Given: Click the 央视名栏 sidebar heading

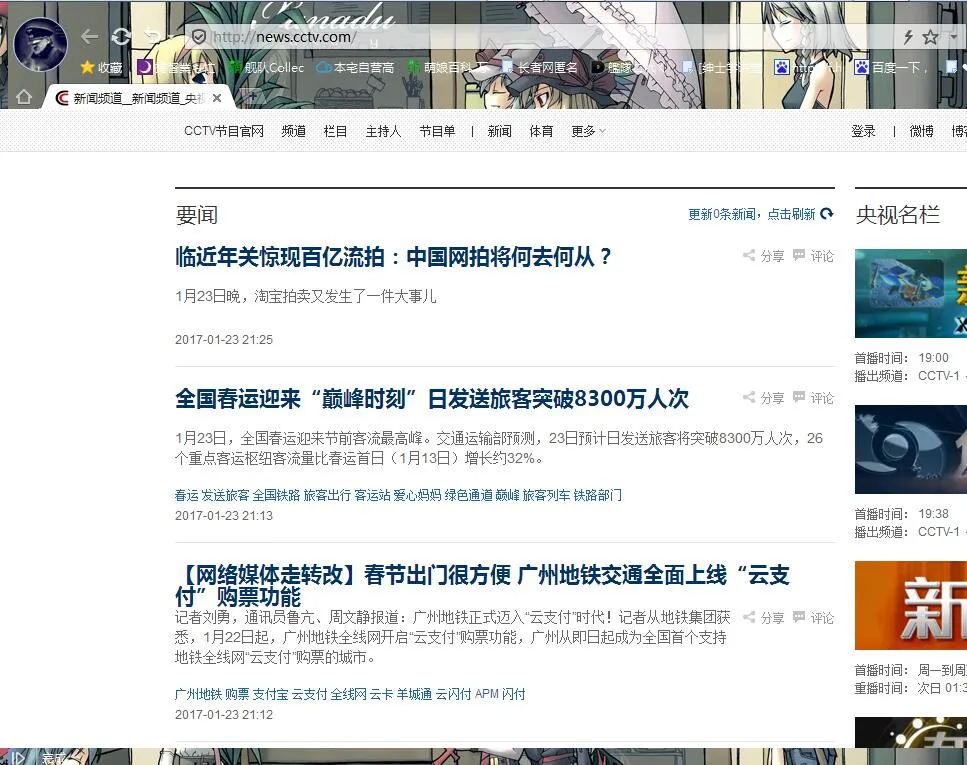Looking at the screenshot, I should (x=898, y=215).
